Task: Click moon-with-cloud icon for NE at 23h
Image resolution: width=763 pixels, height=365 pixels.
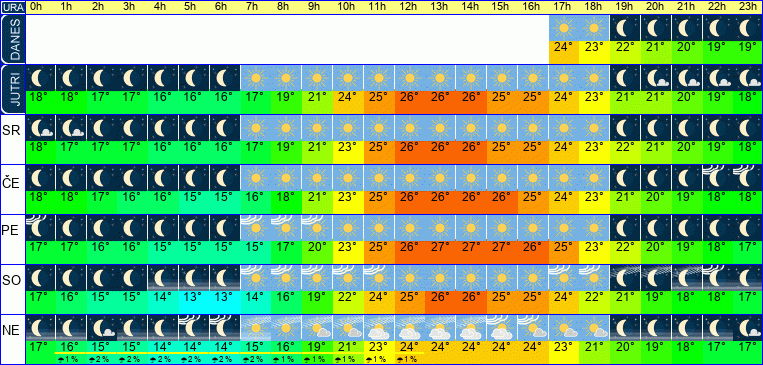Action: [x=748, y=328]
